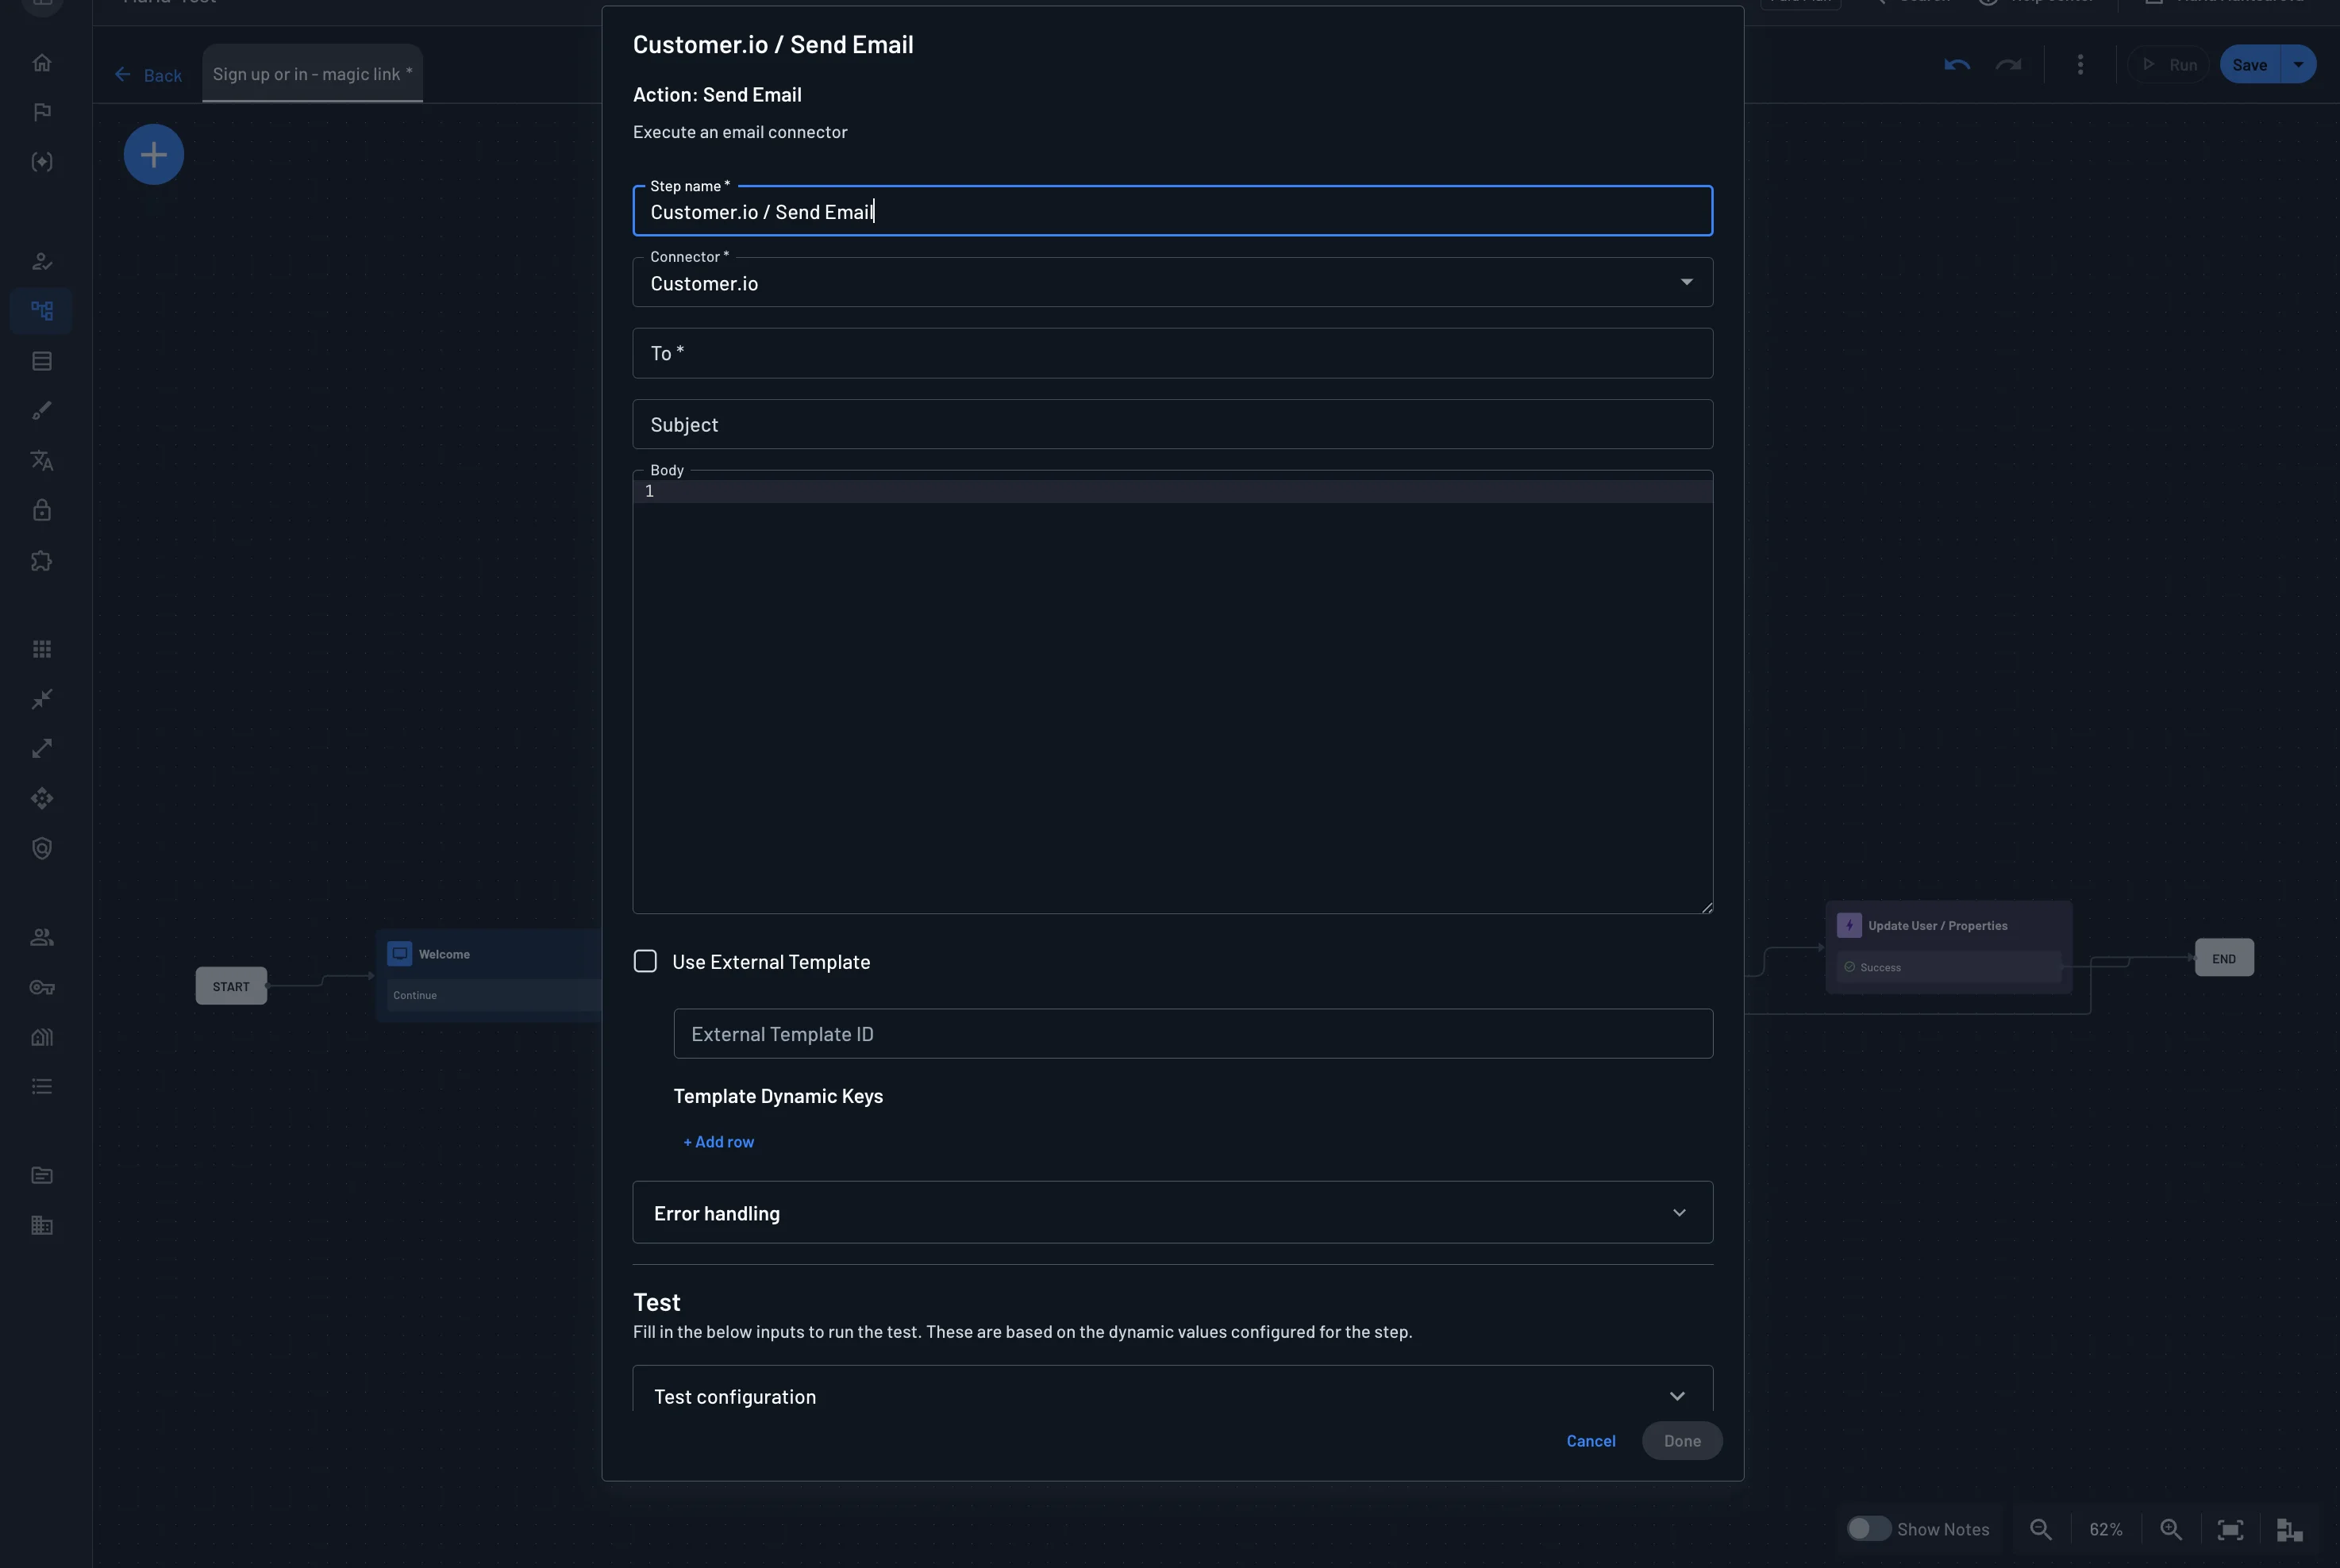The height and width of the screenshot is (1568, 2340).
Task: Open the folder card sidebar icon
Action: tap(42, 1175)
